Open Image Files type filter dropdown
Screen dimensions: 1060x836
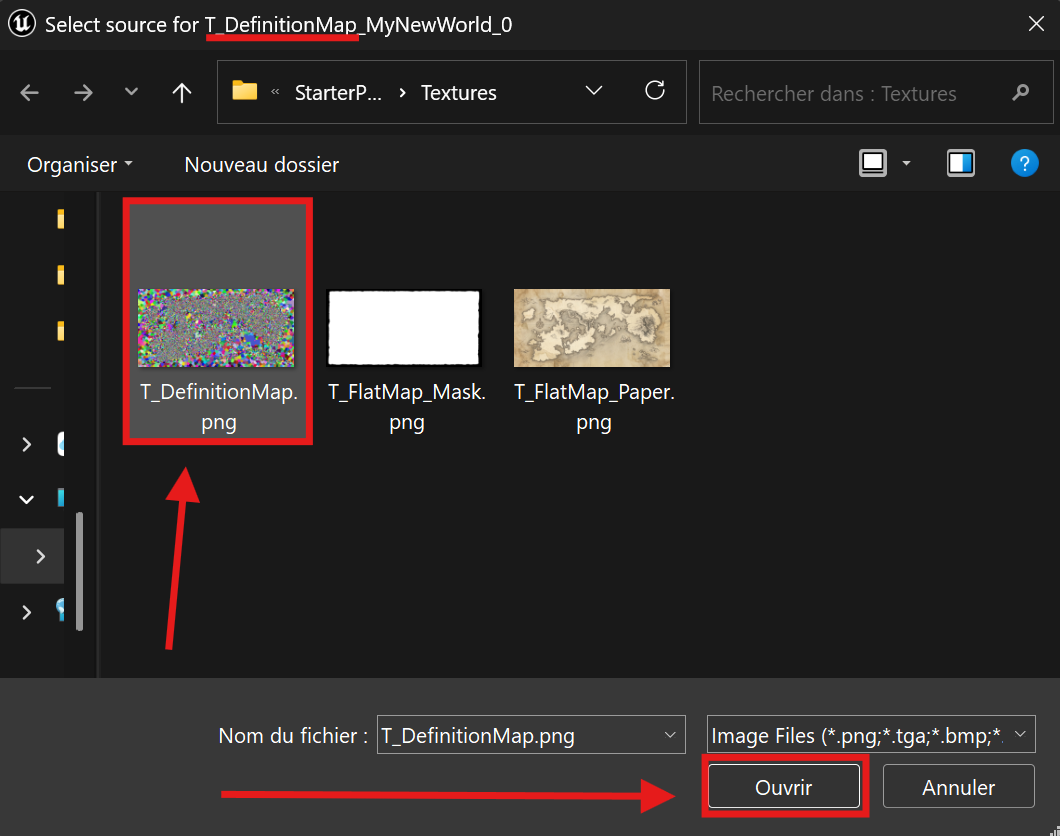(871, 734)
